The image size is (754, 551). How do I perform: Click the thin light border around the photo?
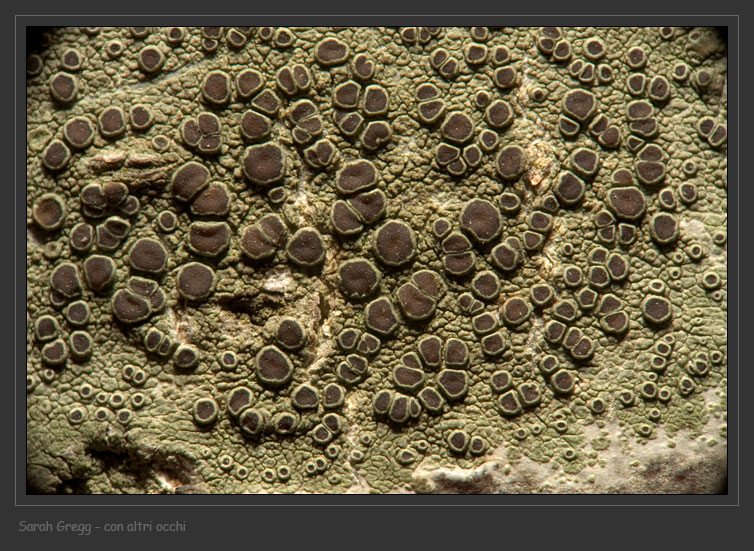click(x=377, y=16)
